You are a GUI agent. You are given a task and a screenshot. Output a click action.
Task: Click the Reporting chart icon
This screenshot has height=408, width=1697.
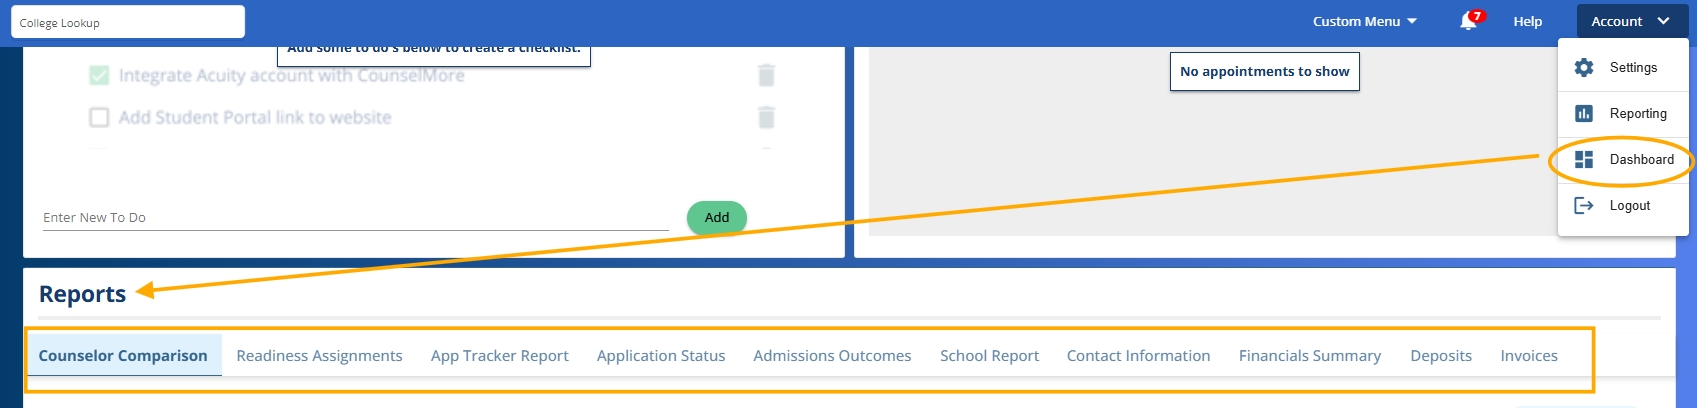1584,114
